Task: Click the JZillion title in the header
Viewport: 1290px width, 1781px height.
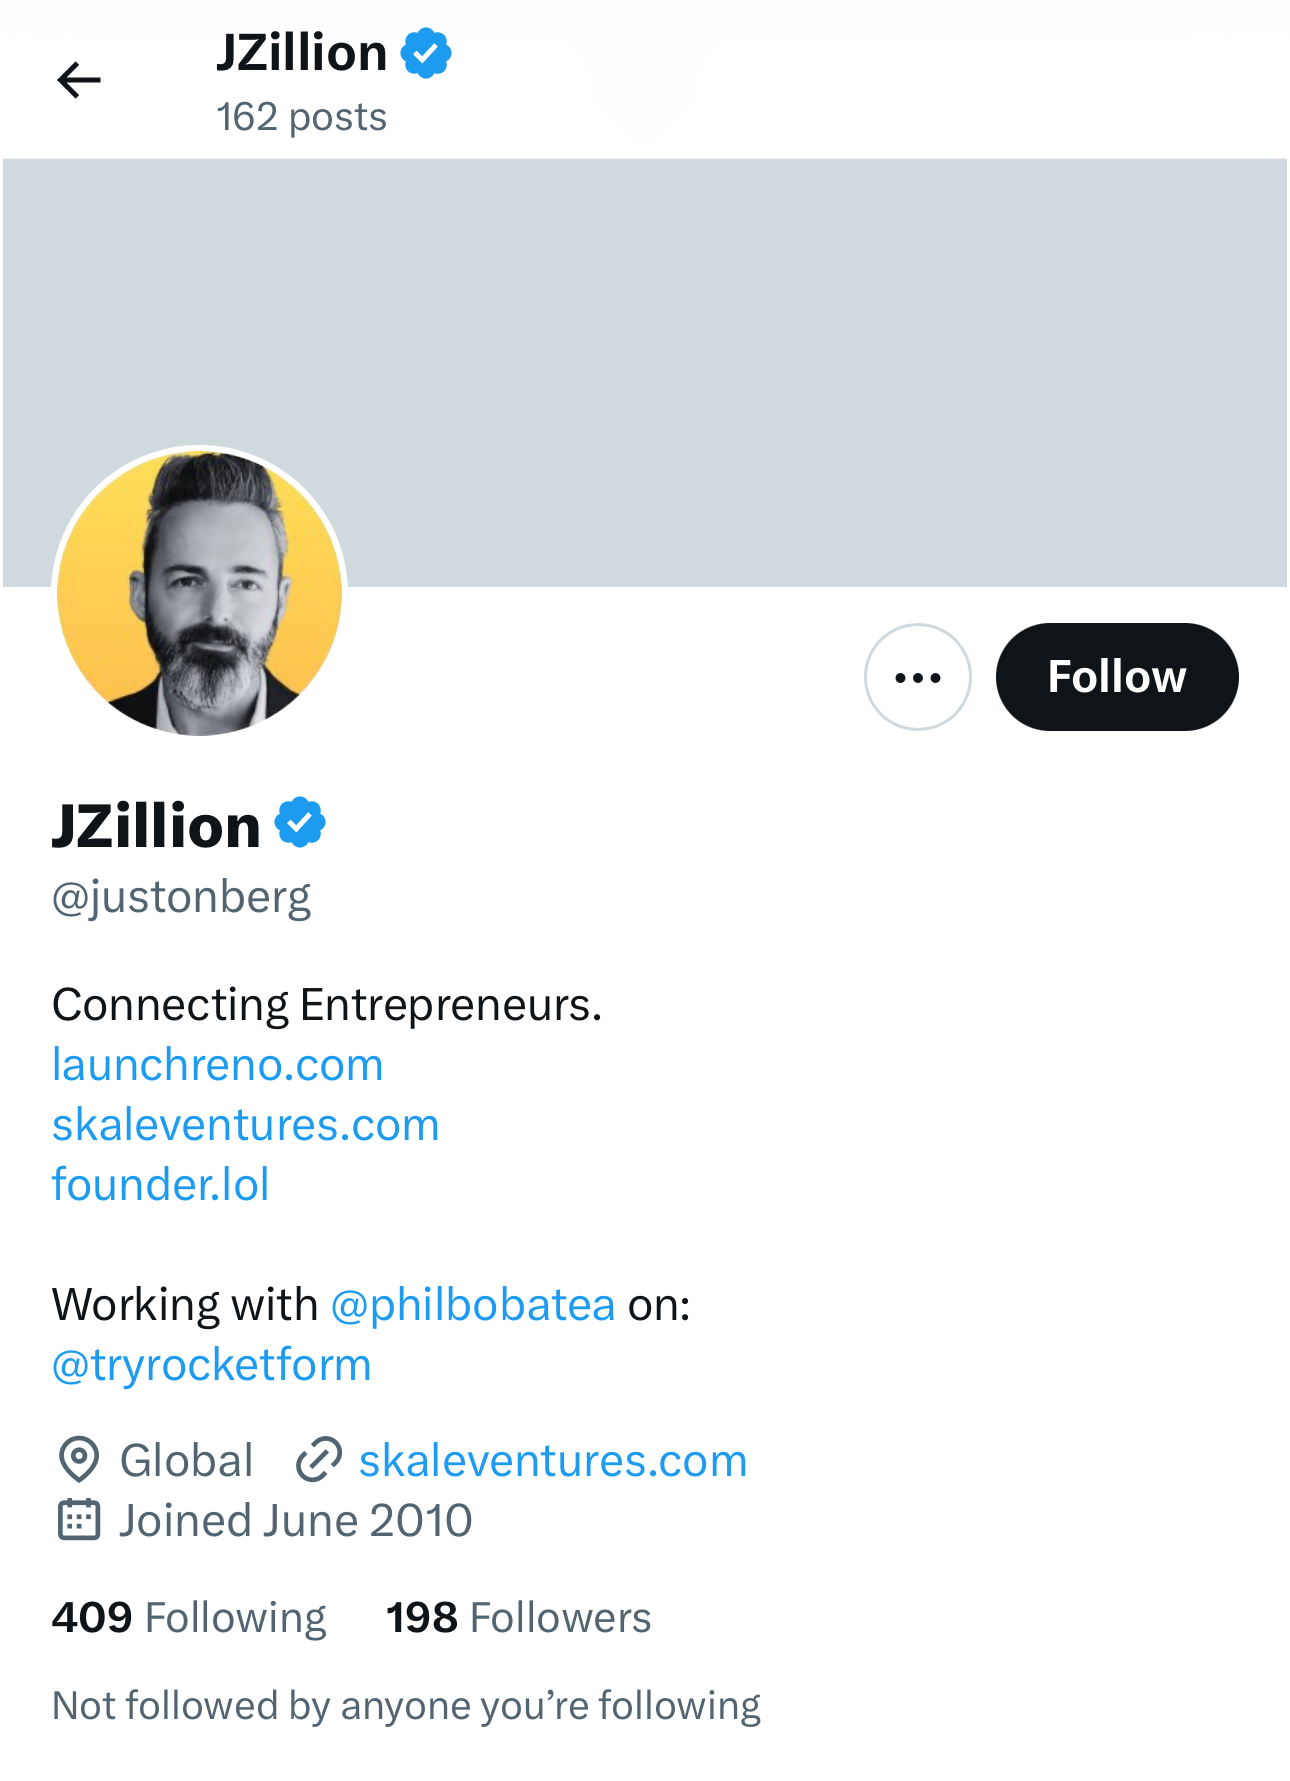Action: point(301,53)
